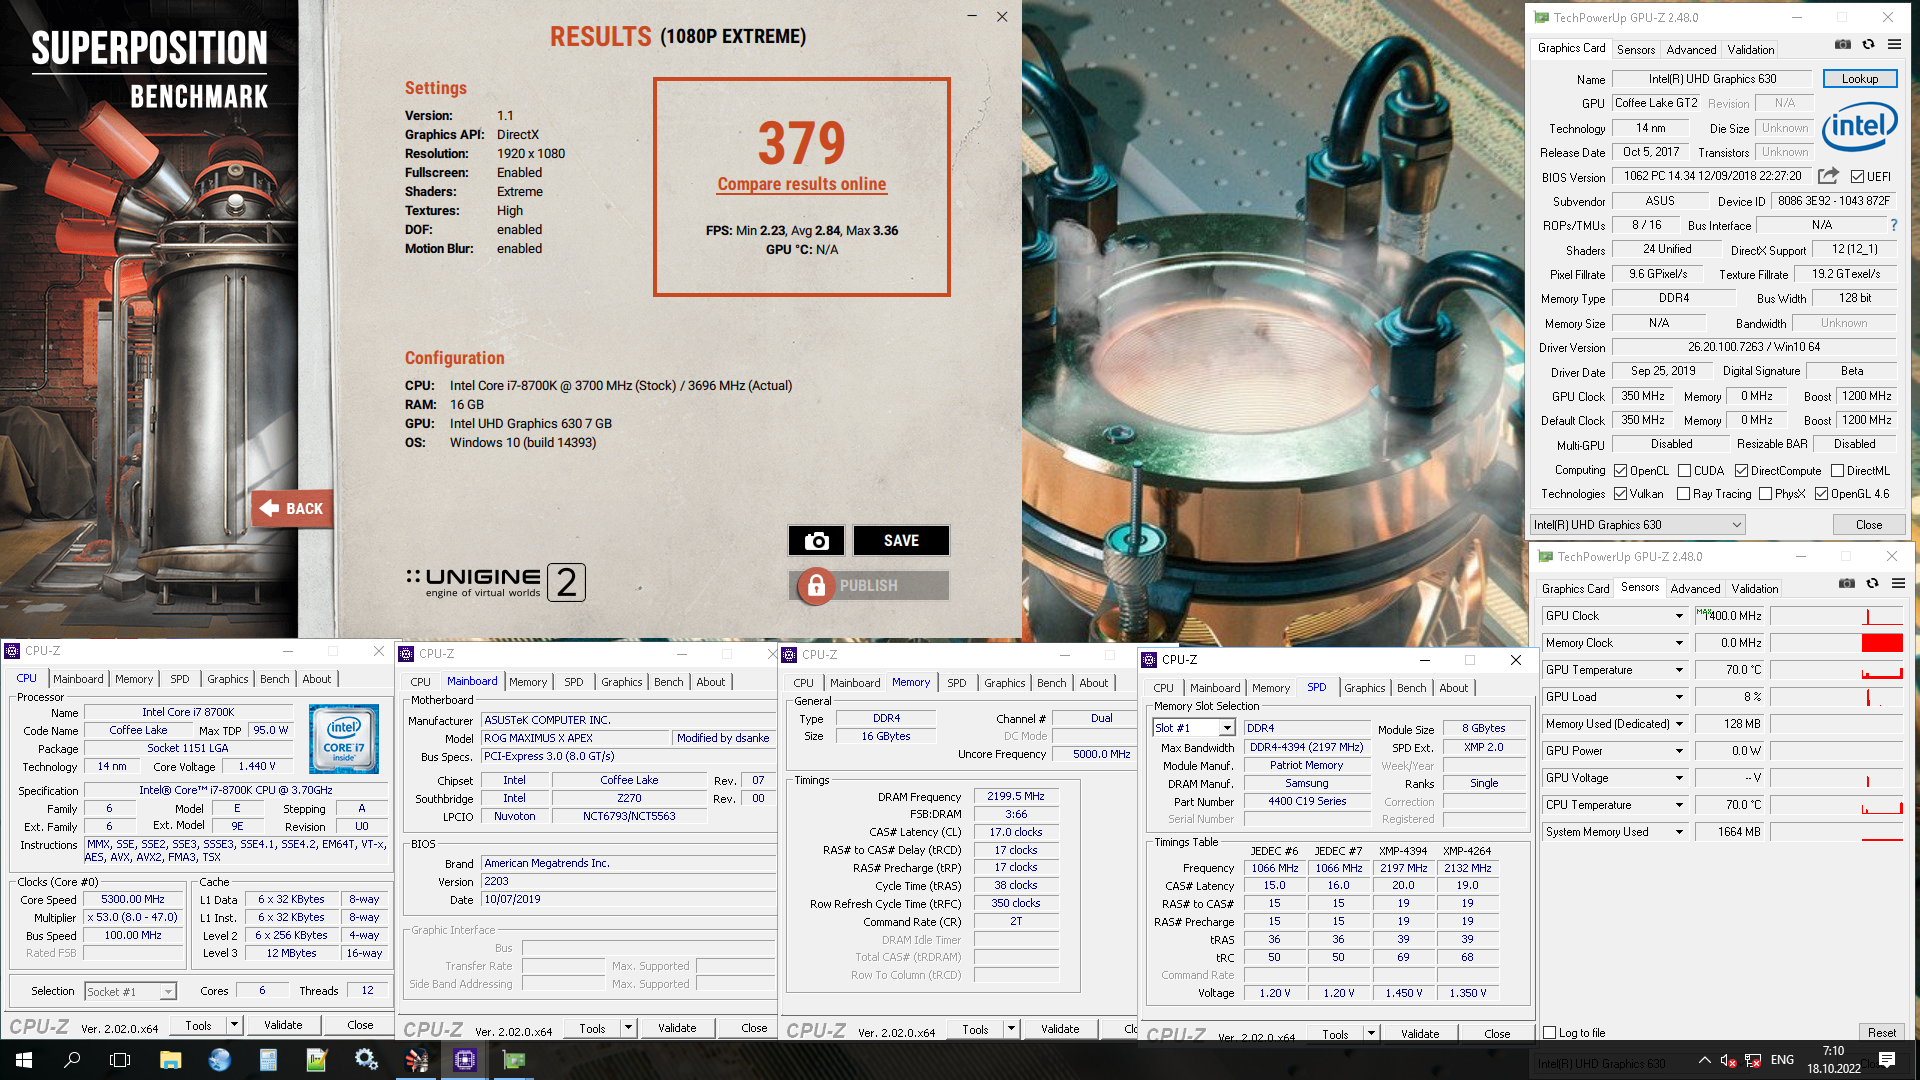The width and height of the screenshot is (1920, 1080).
Task: Toggle the OpenCL checkbox
Action: (x=1620, y=471)
